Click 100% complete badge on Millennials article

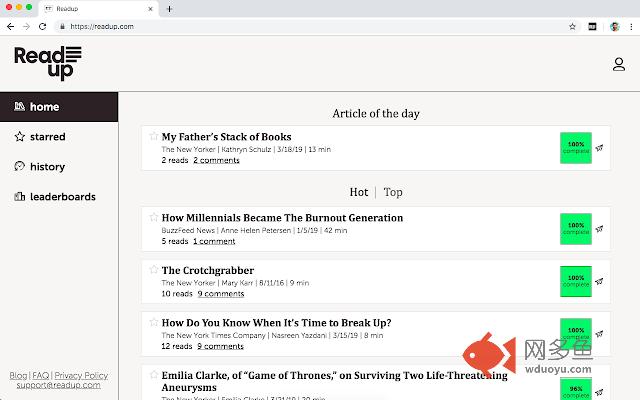click(x=576, y=229)
